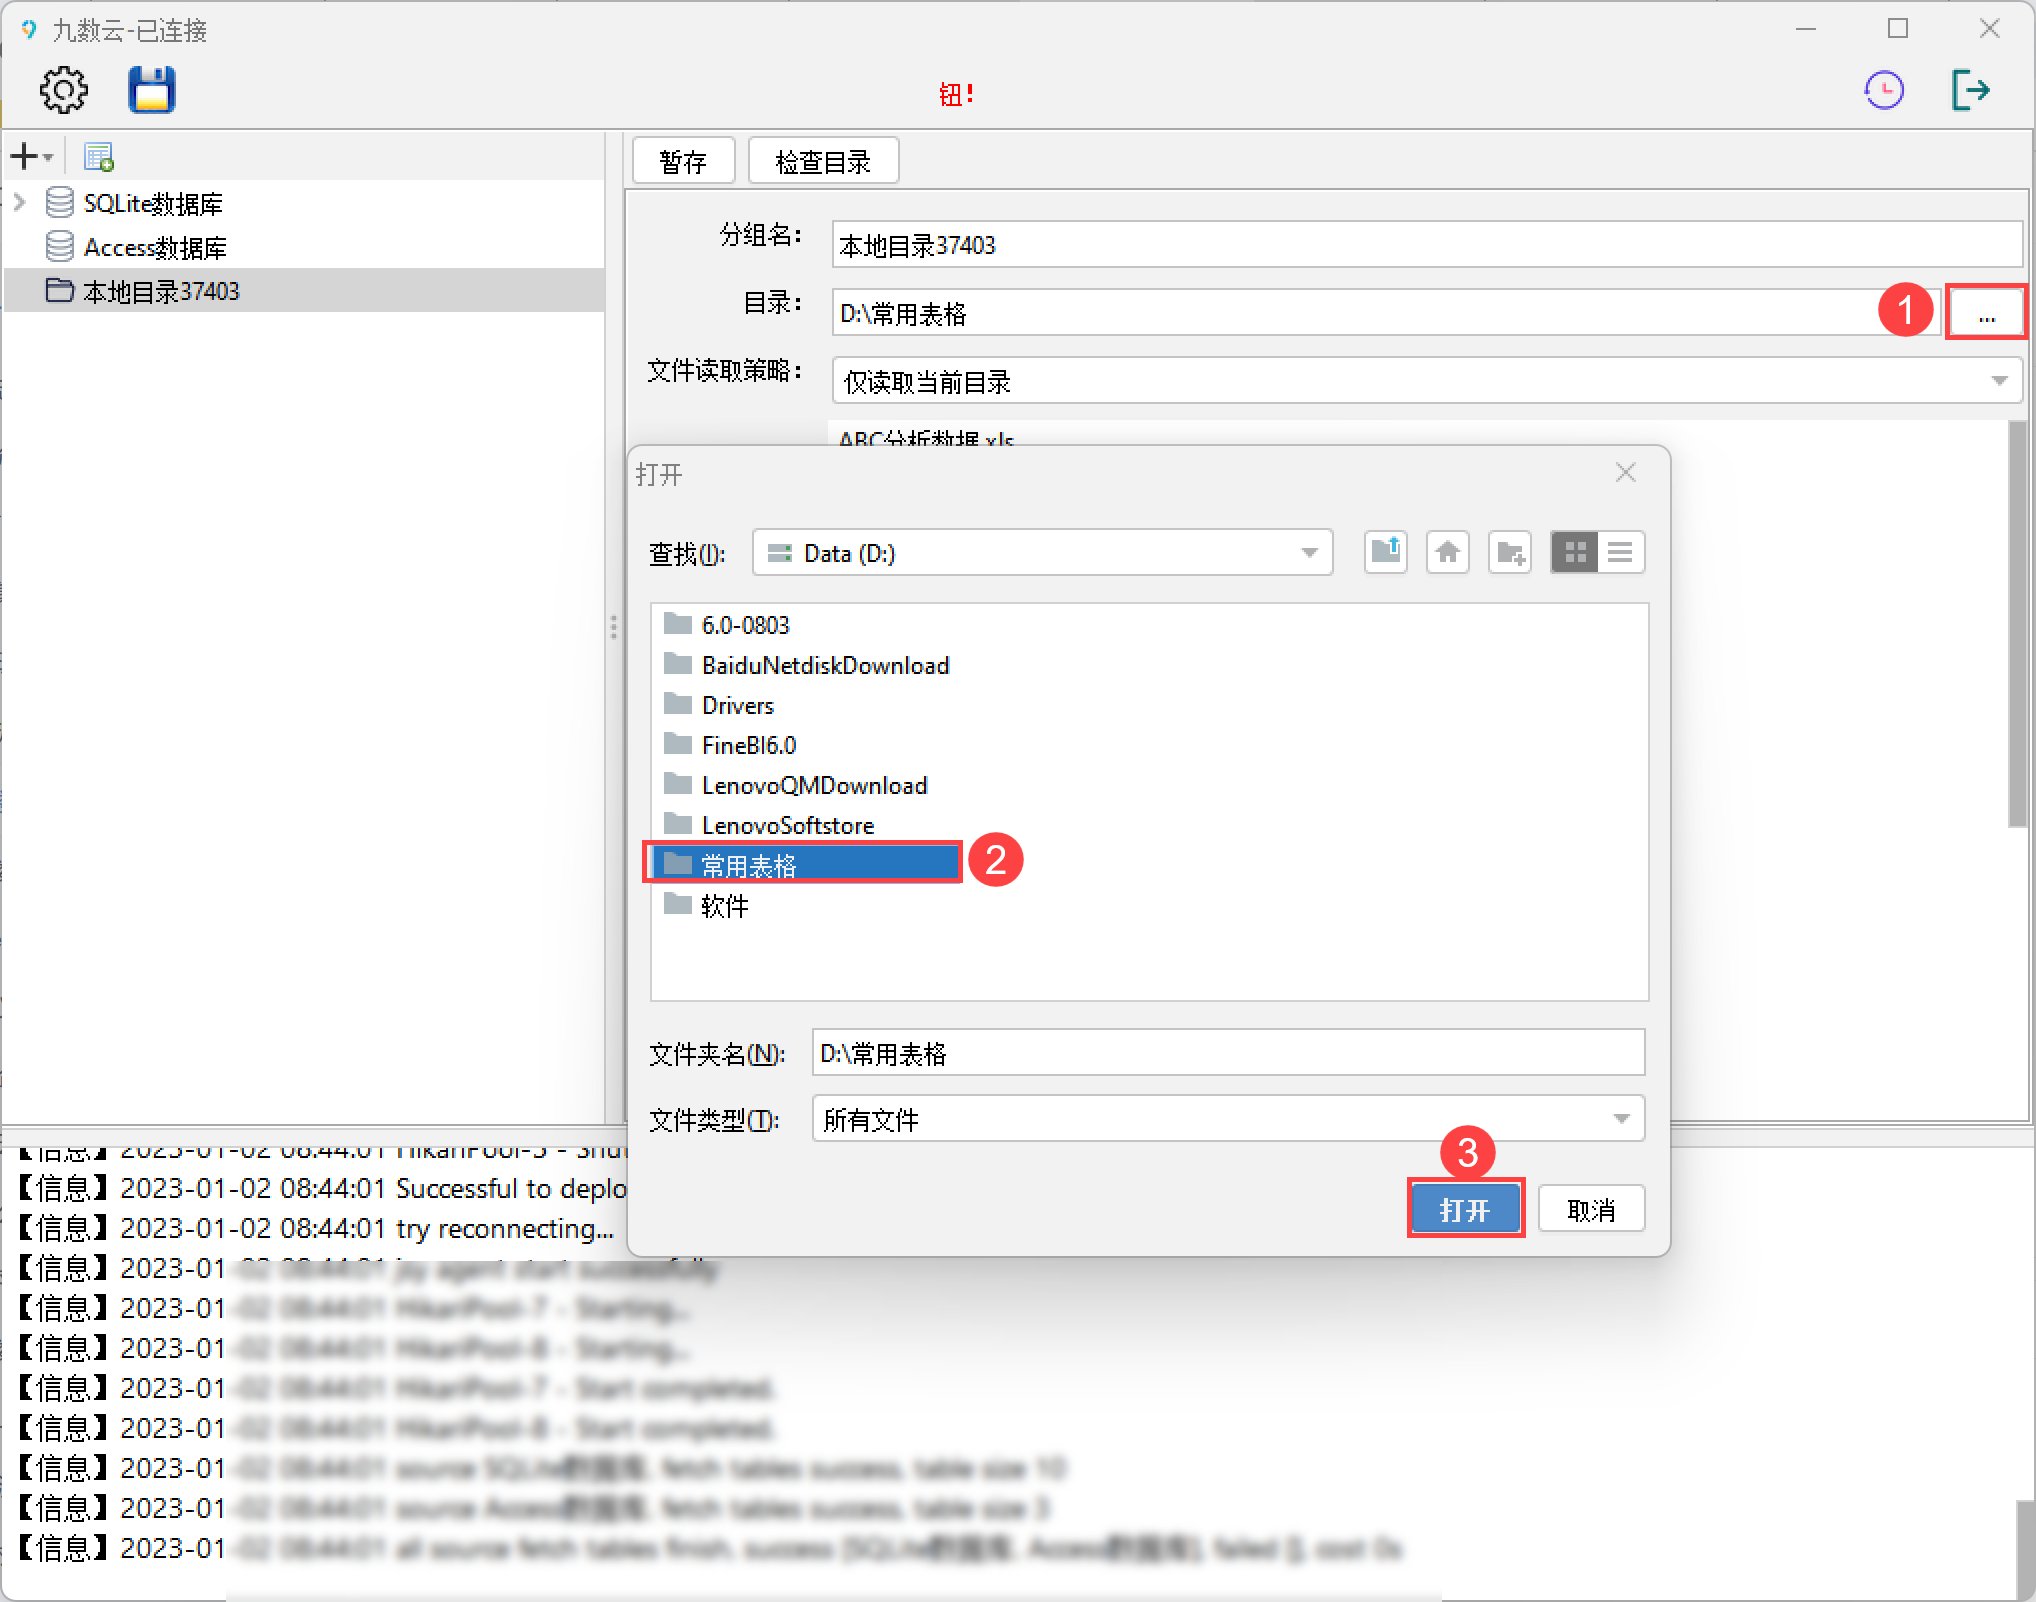Click the add table icon in sidebar

pyautogui.click(x=99, y=157)
